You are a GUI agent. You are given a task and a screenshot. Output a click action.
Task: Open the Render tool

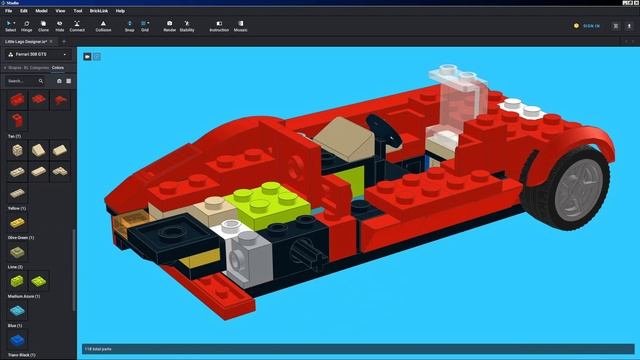pyautogui.click(x=169, y=26)
